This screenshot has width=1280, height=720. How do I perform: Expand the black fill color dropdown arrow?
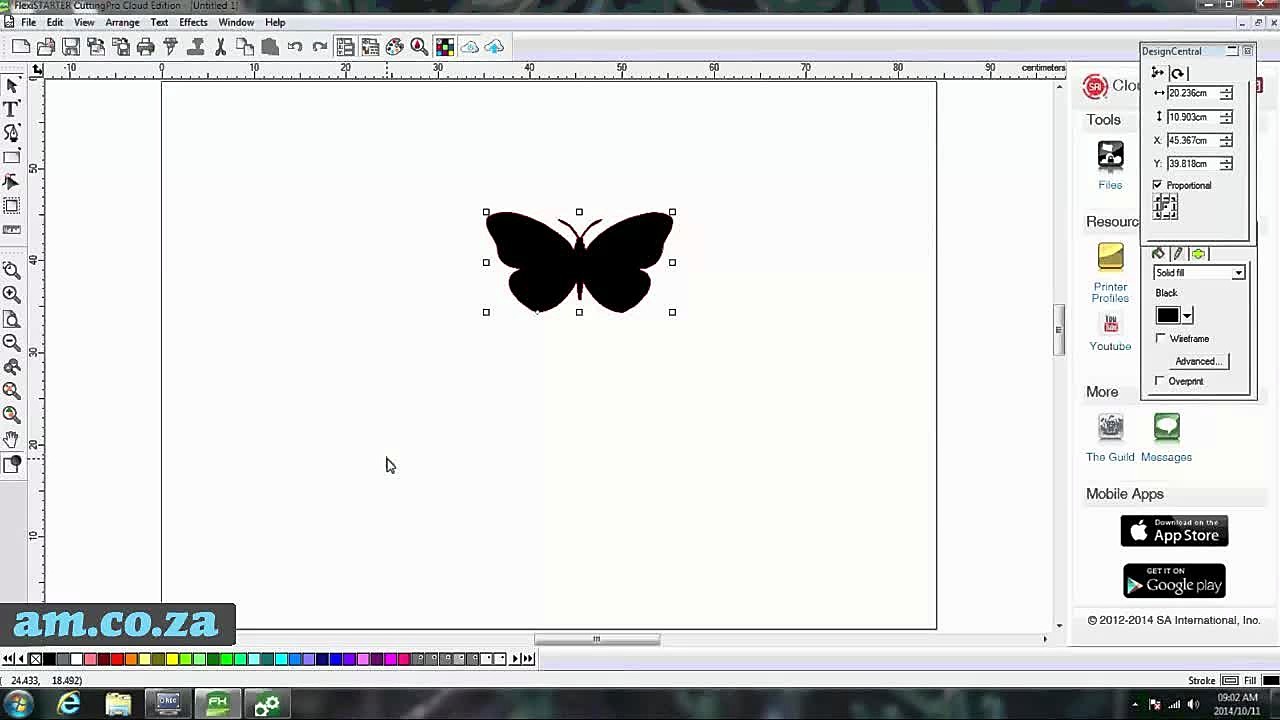pos(1187,316)
